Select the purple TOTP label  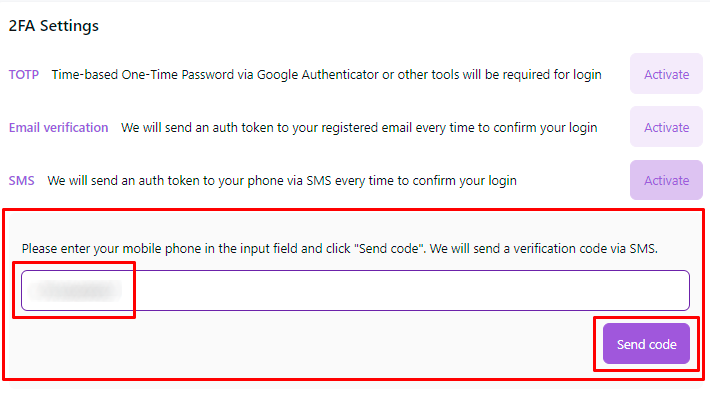pos(24,74)
